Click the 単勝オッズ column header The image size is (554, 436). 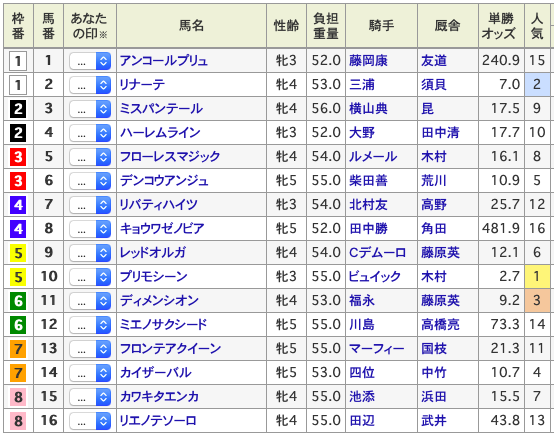pyautogui.click(x=501, y=26)
